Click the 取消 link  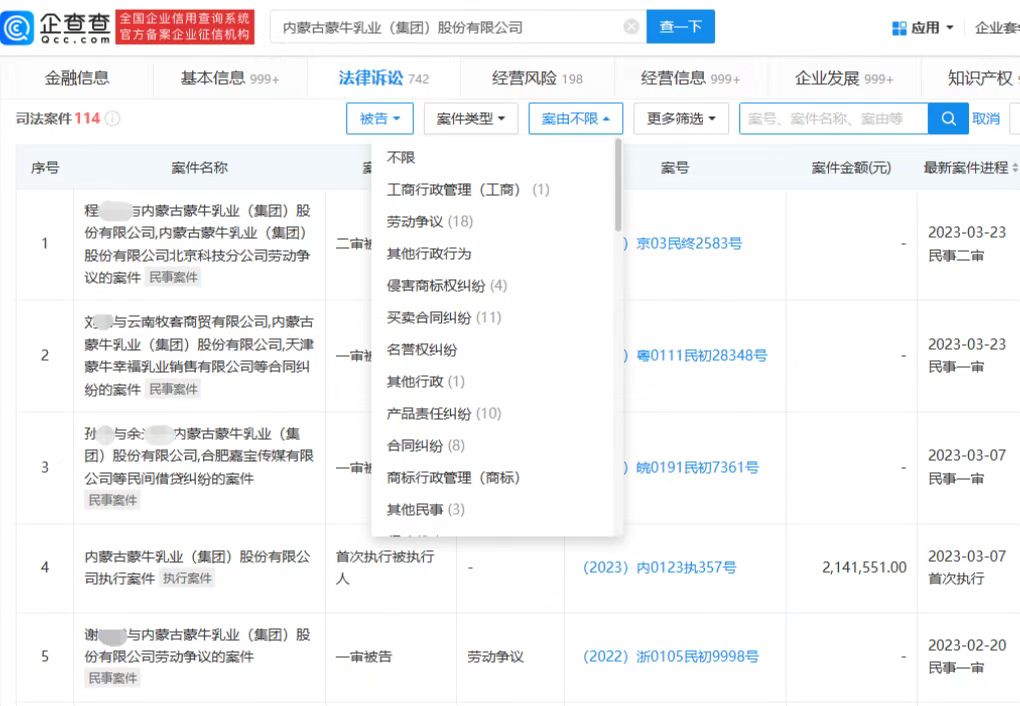coord(986,118)
